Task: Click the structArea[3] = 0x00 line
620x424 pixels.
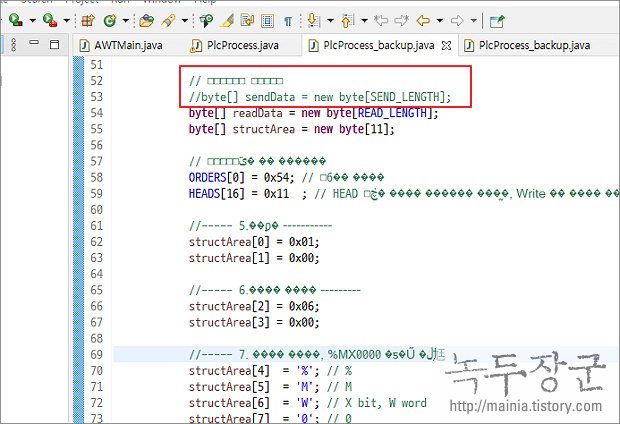Action: 254,322
